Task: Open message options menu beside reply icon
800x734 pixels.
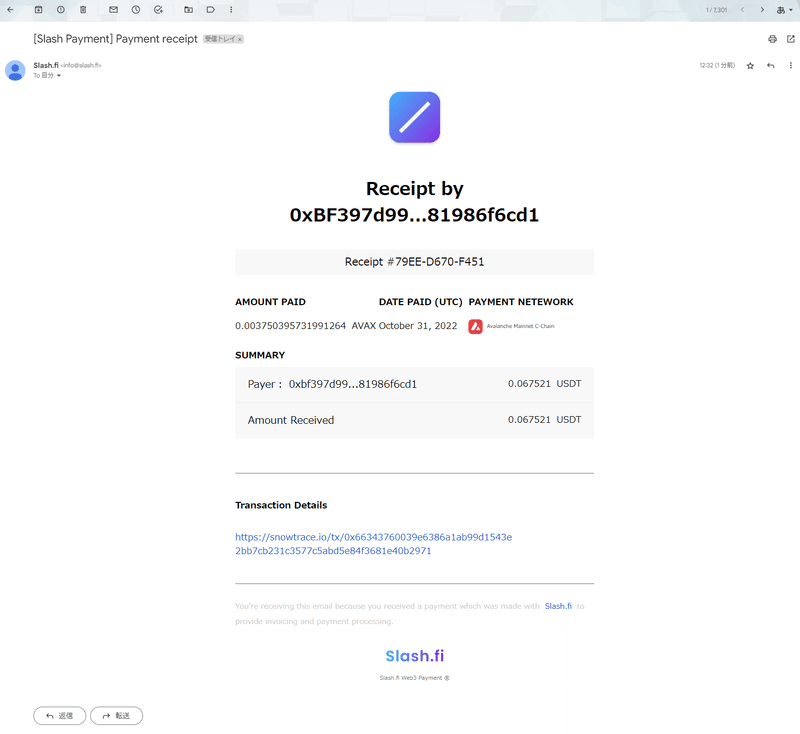Action: (x=791, y=65)
